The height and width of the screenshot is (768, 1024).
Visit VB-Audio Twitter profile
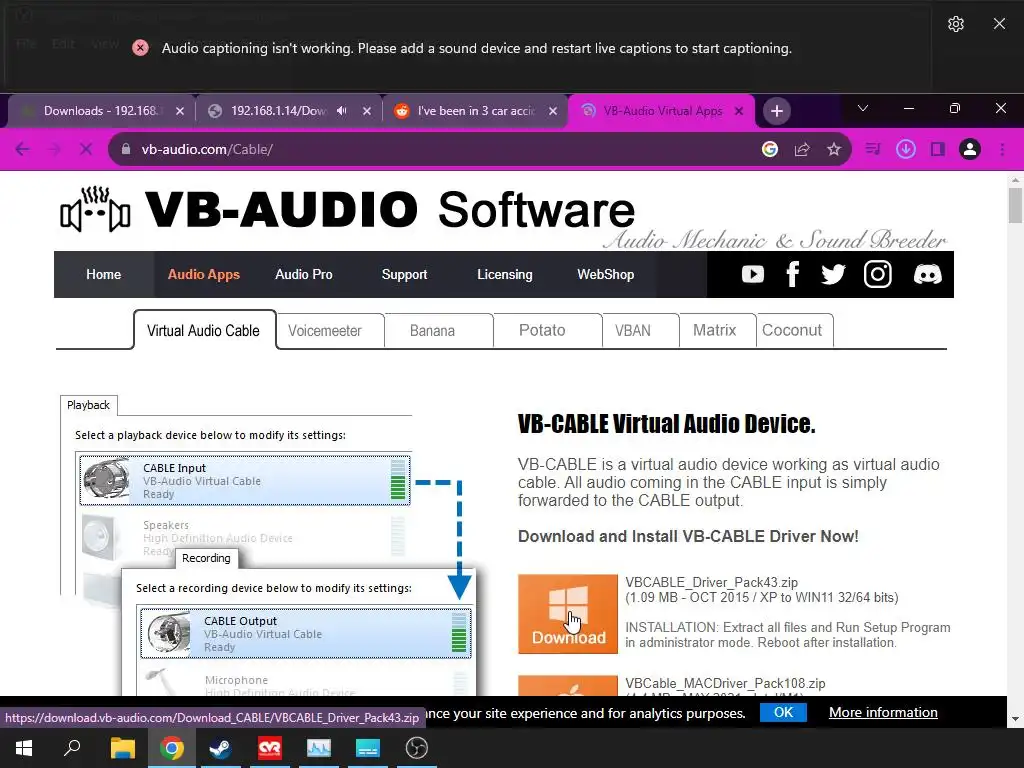coord(833,274)
